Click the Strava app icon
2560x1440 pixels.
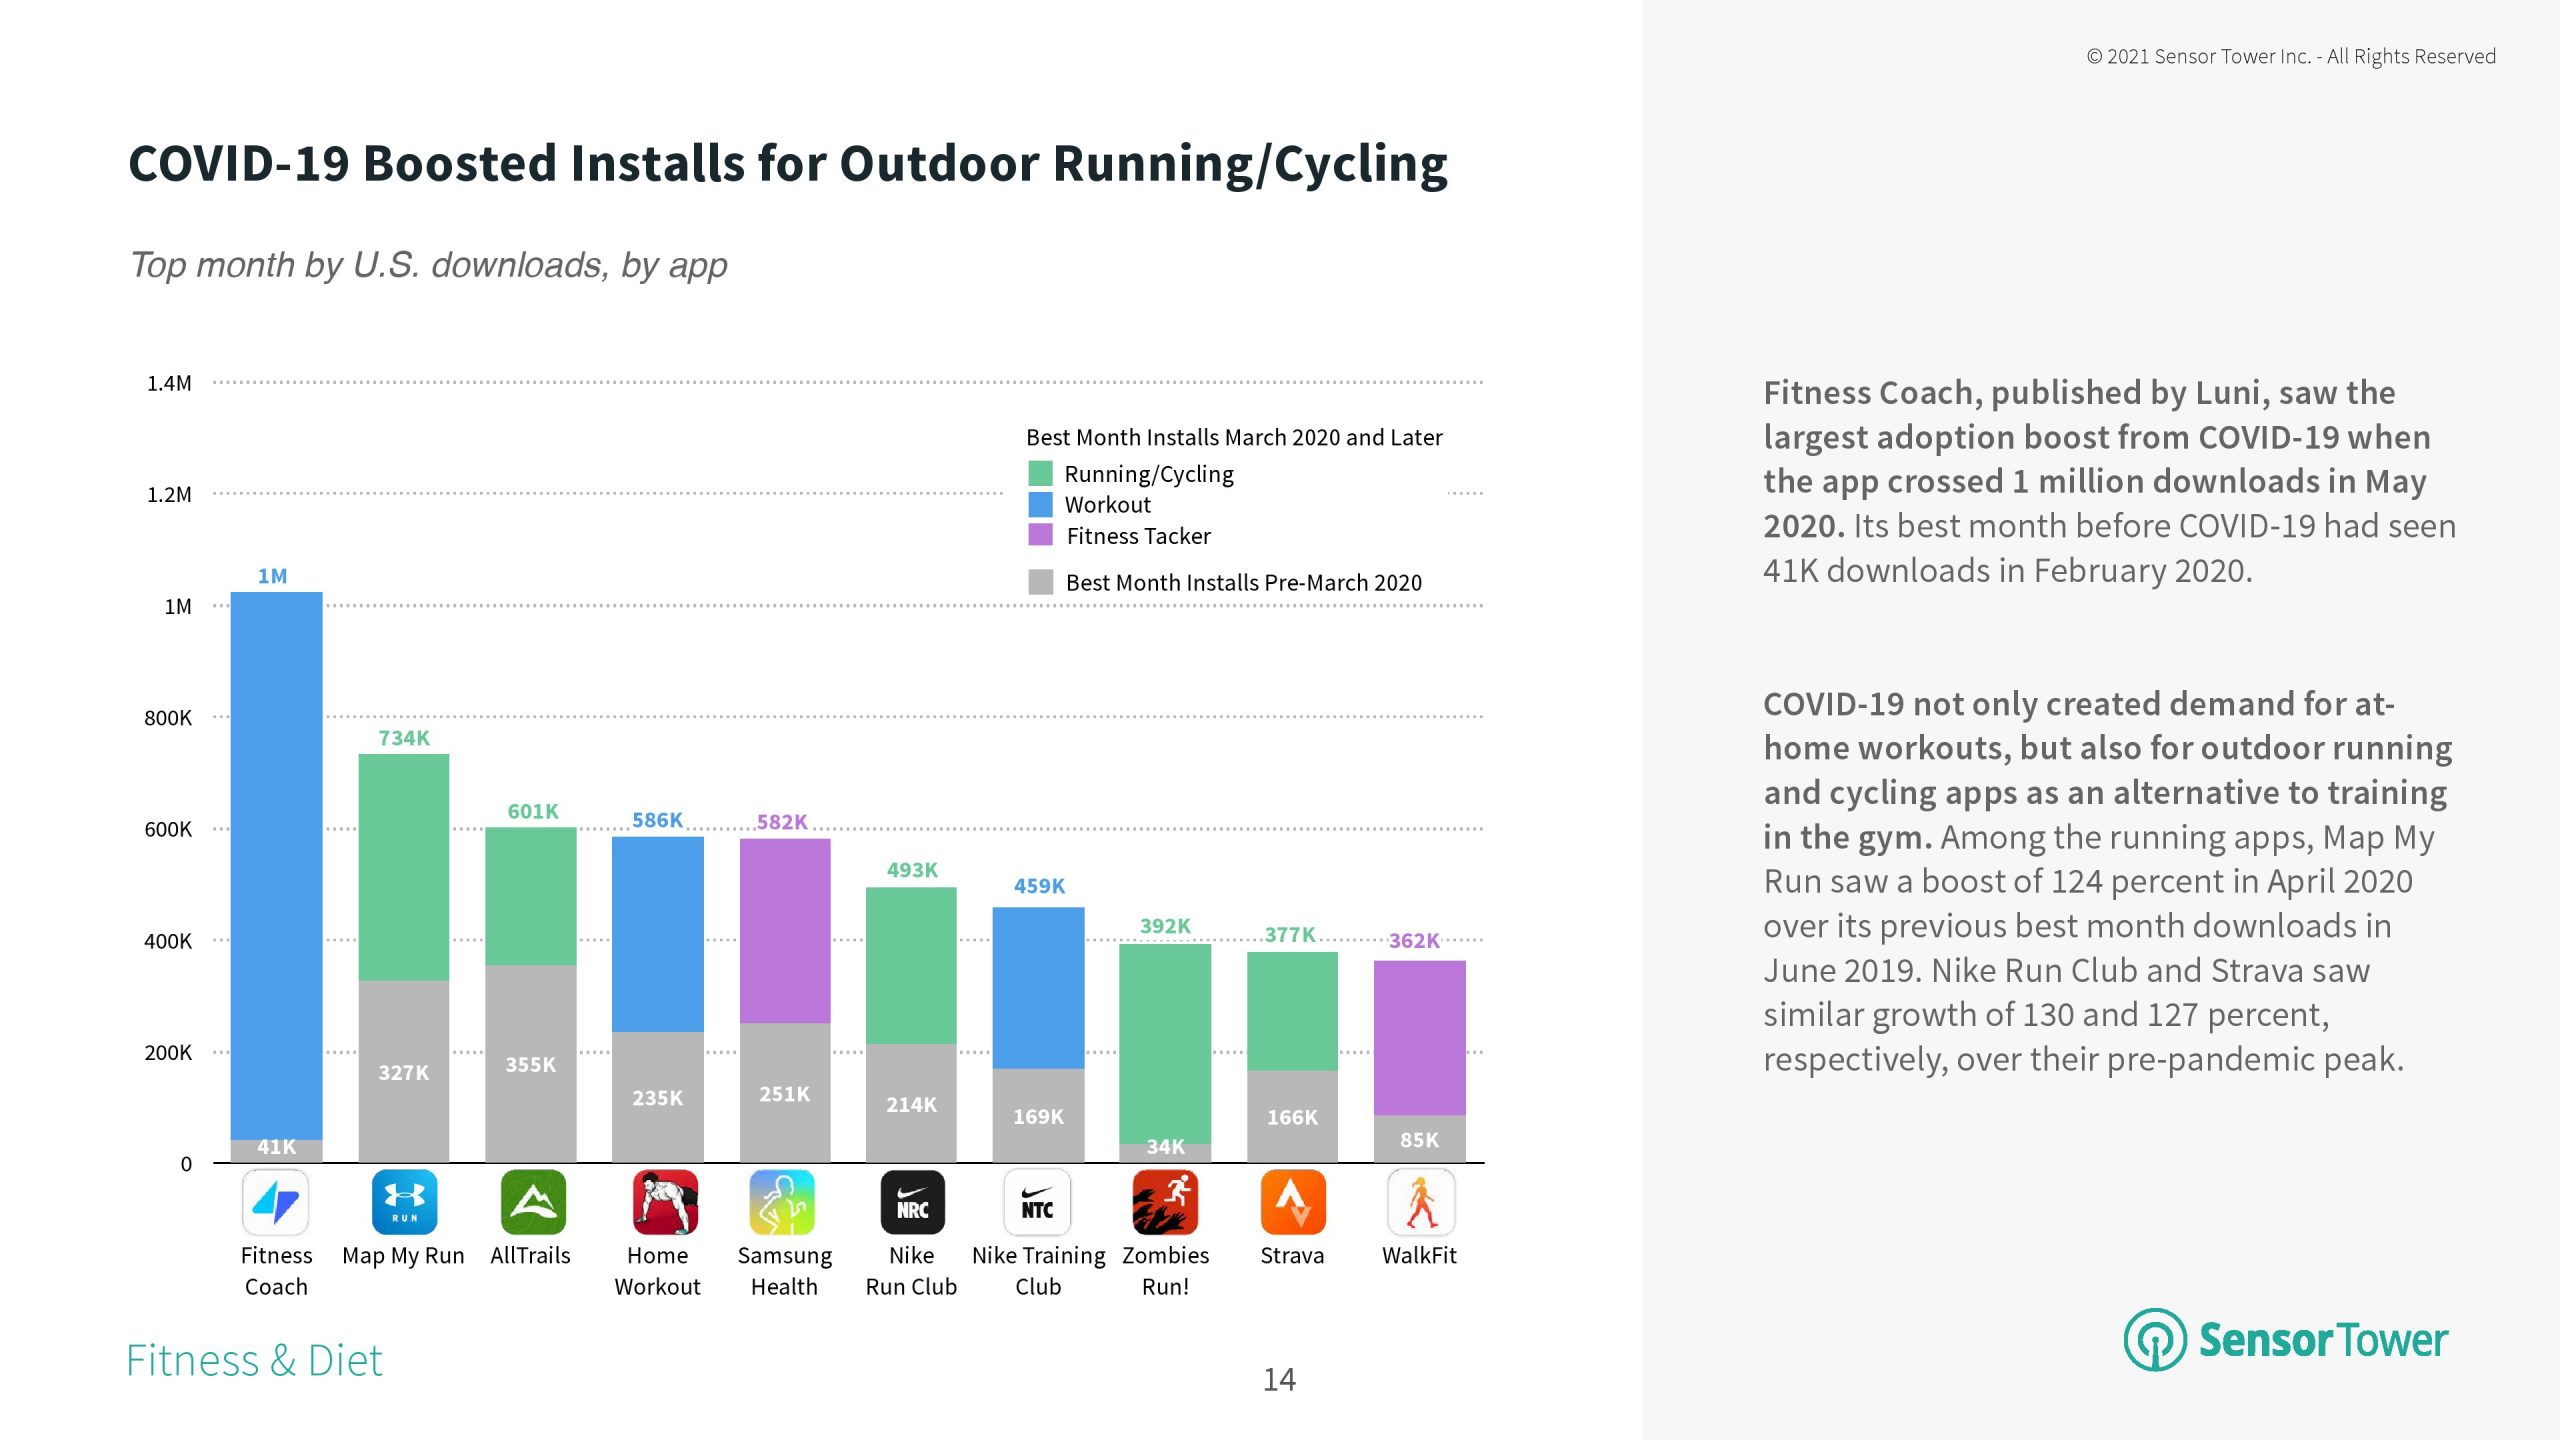point(1293,1203)
